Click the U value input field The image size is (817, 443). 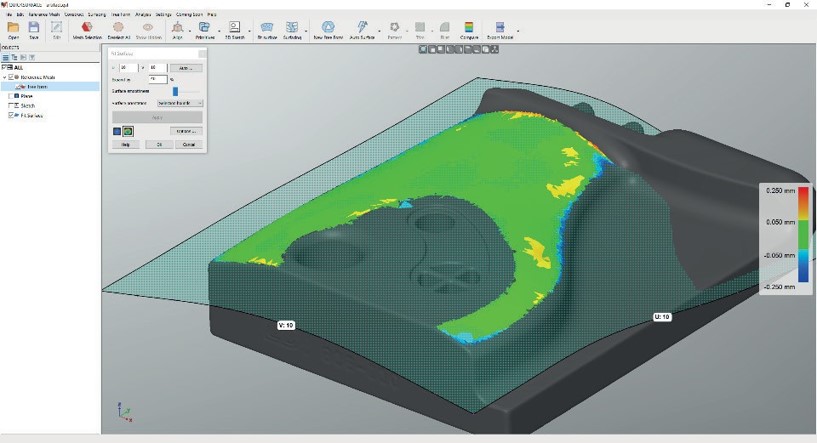click(128, 68)
